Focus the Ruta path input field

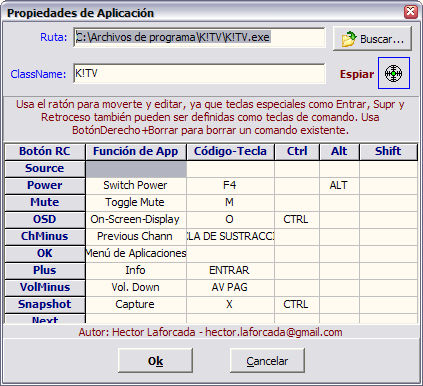pos(199,37)
